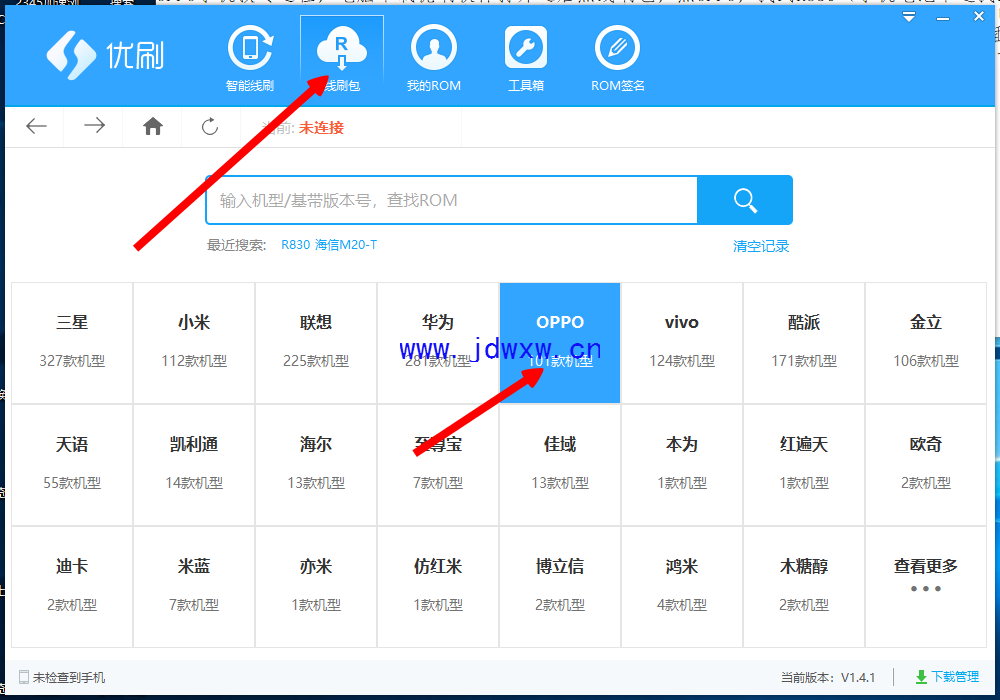Image resolution: width=1000 pixels, height=700 pixels.
Task: Go forward with the right arrow
Action: (94, 126)
